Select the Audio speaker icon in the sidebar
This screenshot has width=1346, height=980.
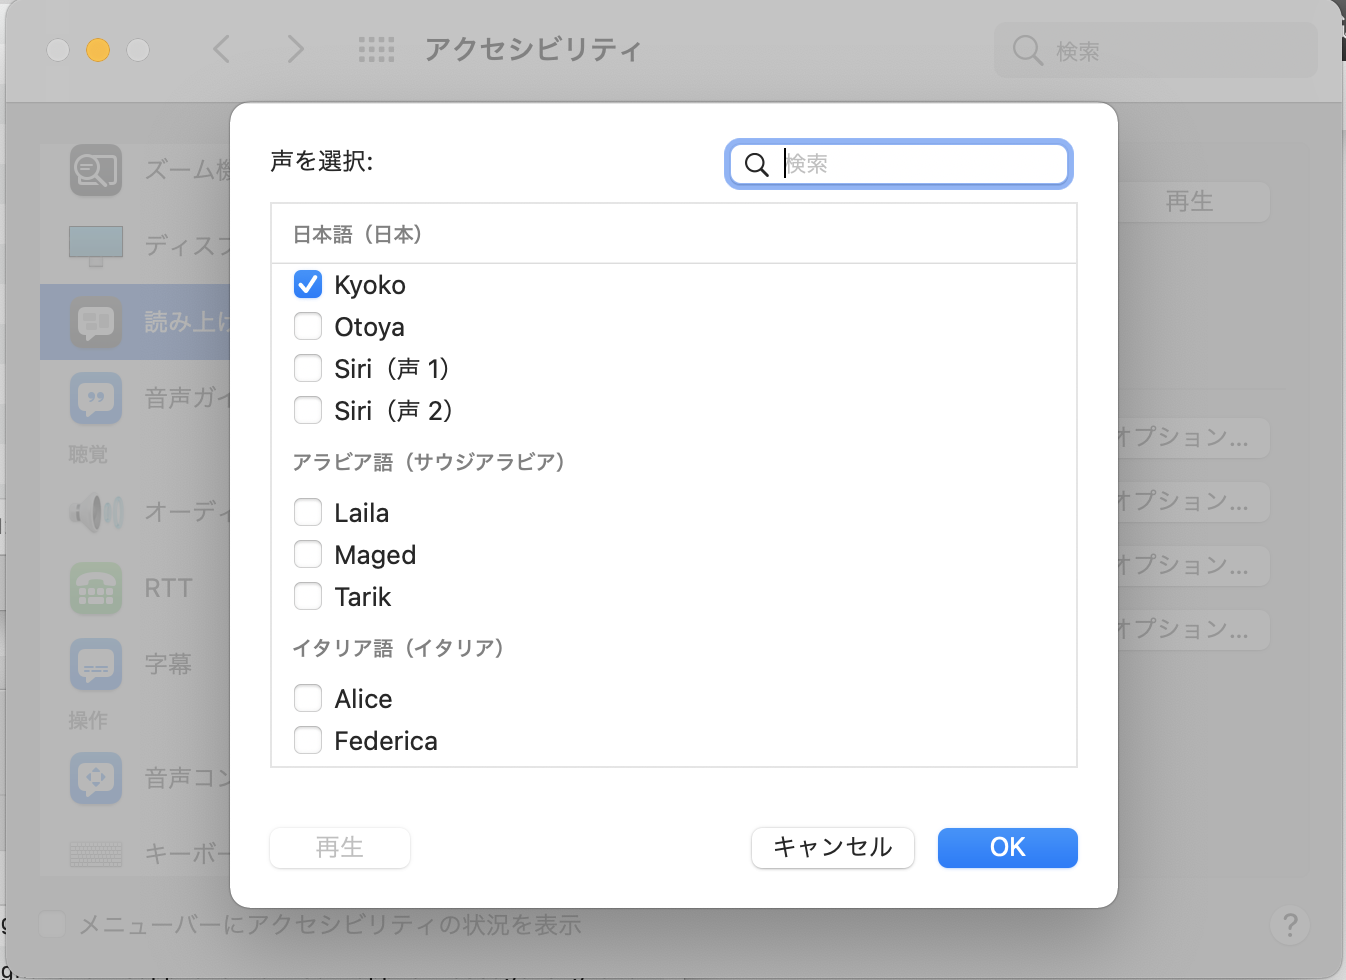96,513
